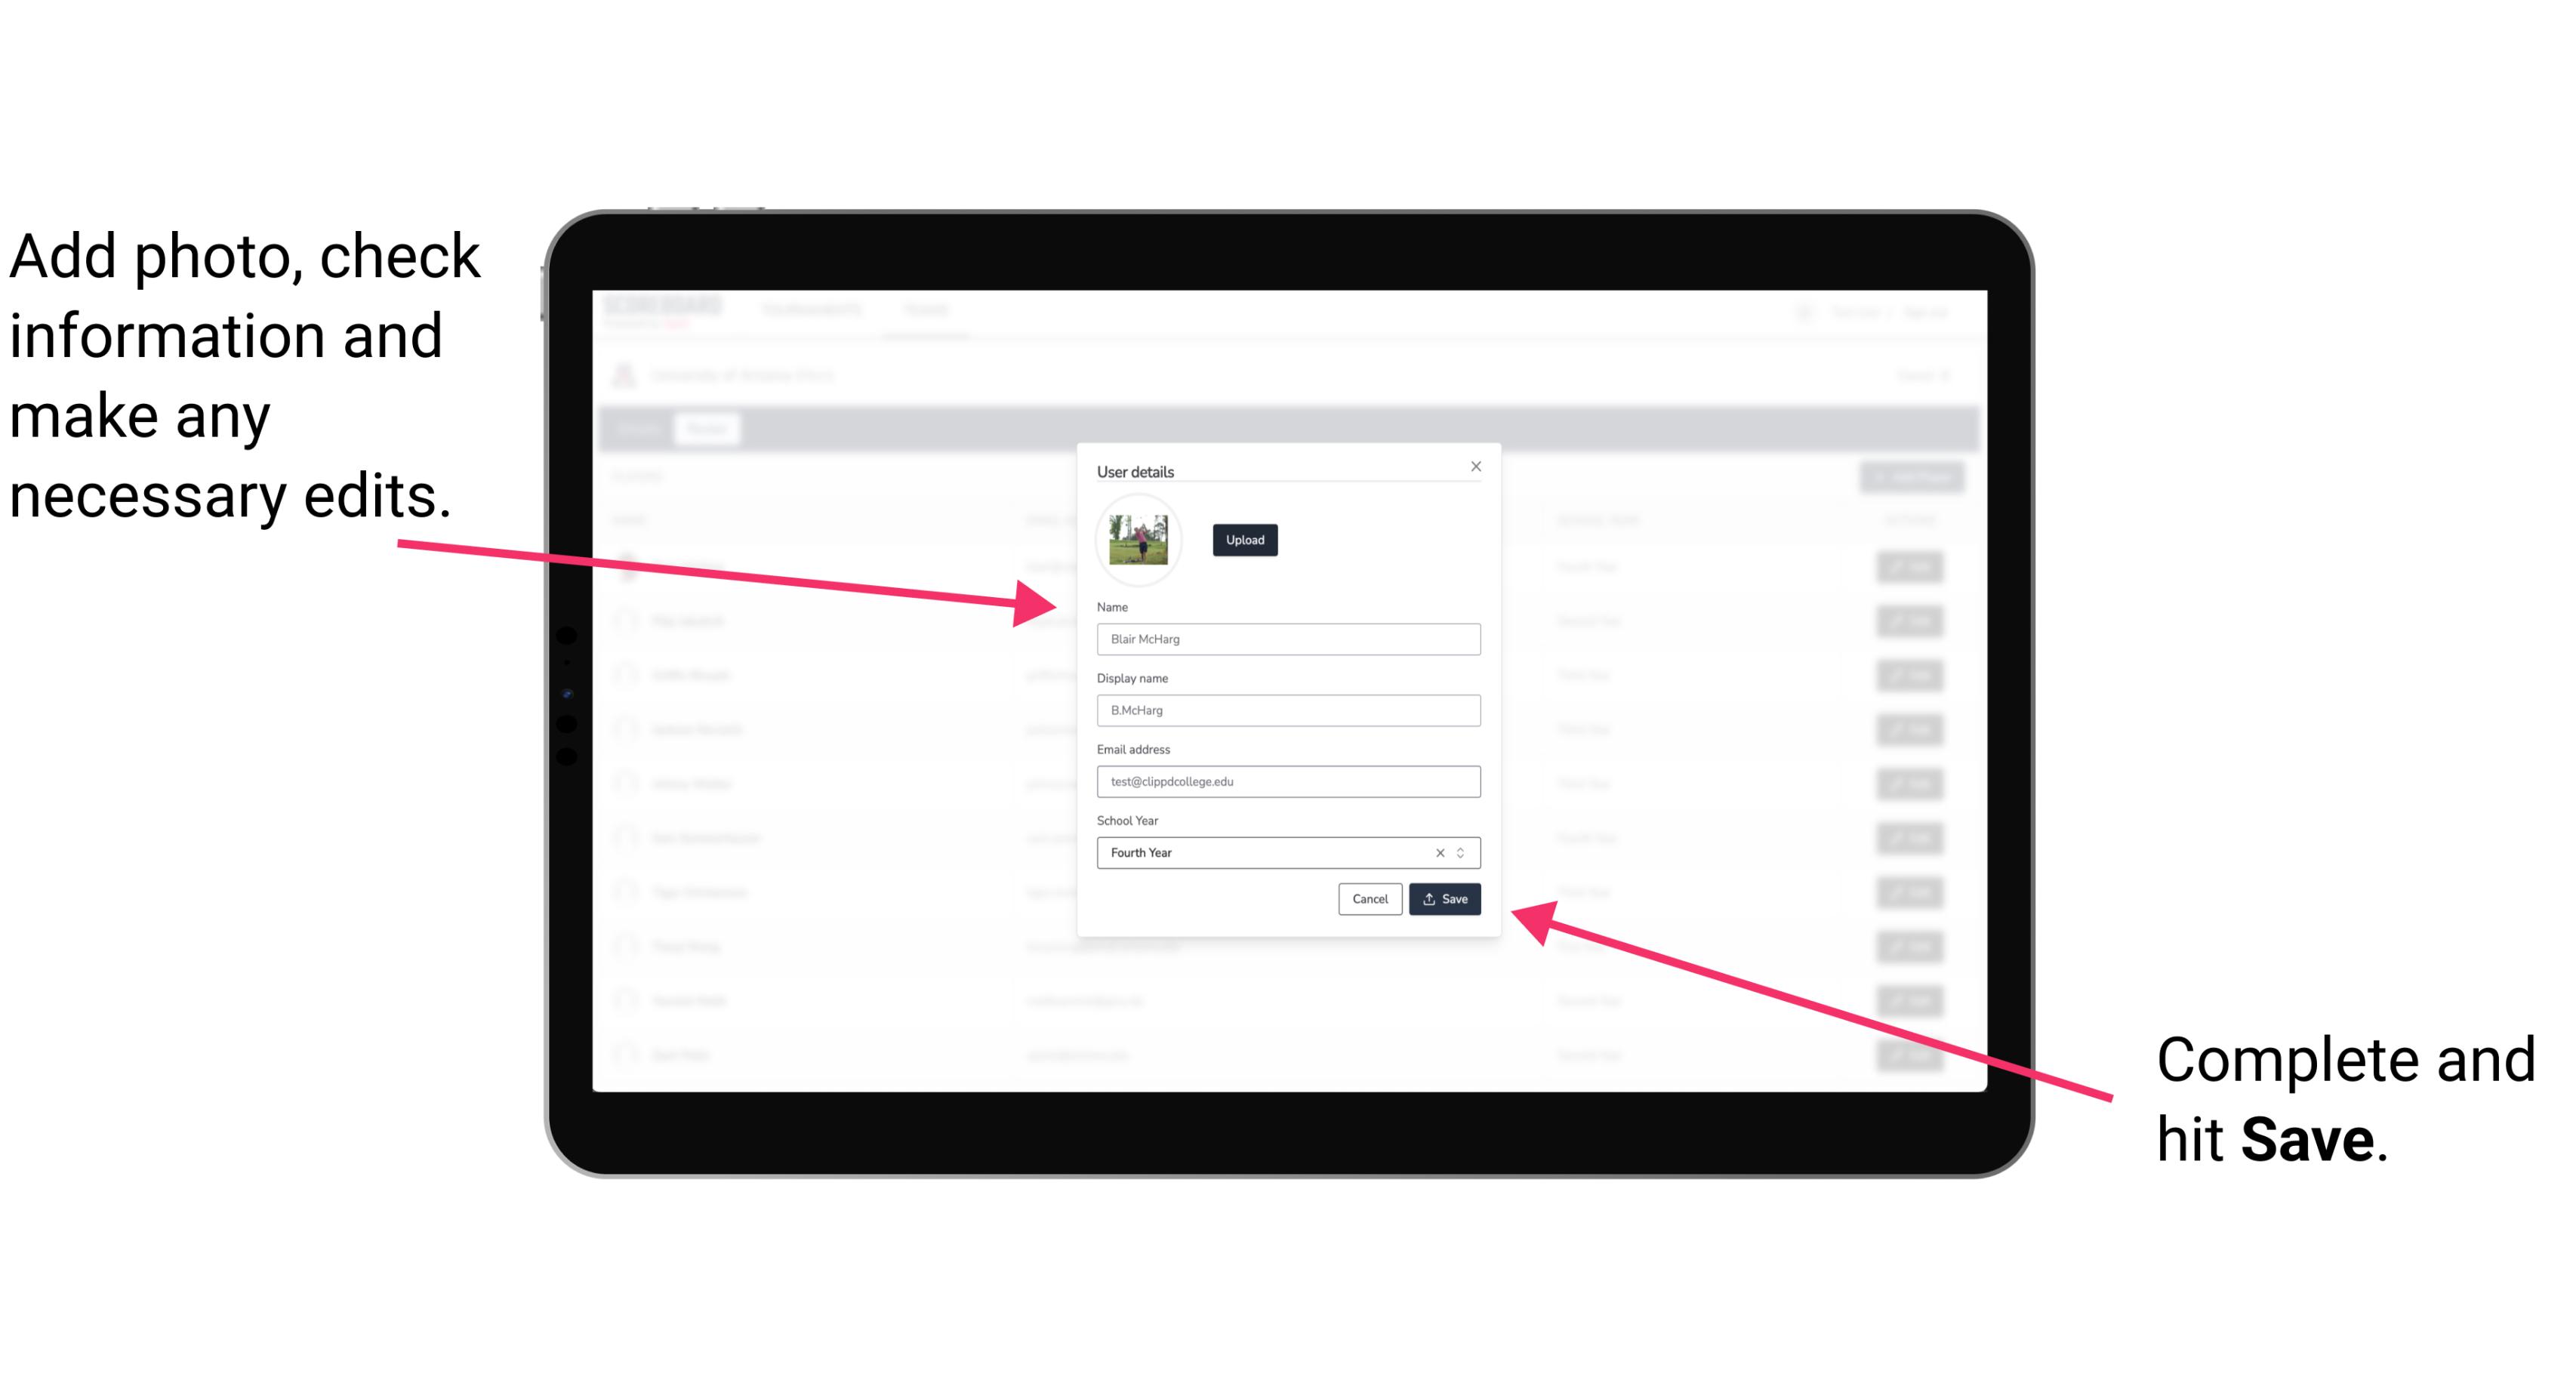
Task: Click the School Year stepper arrow down
Action: (1465, 855)
